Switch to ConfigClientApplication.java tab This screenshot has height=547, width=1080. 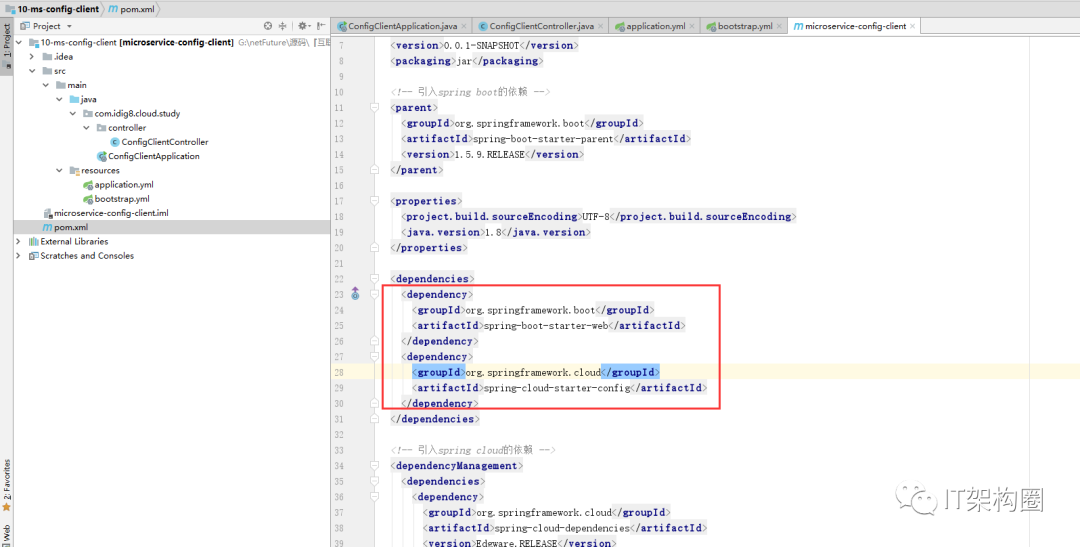point(401,26)
